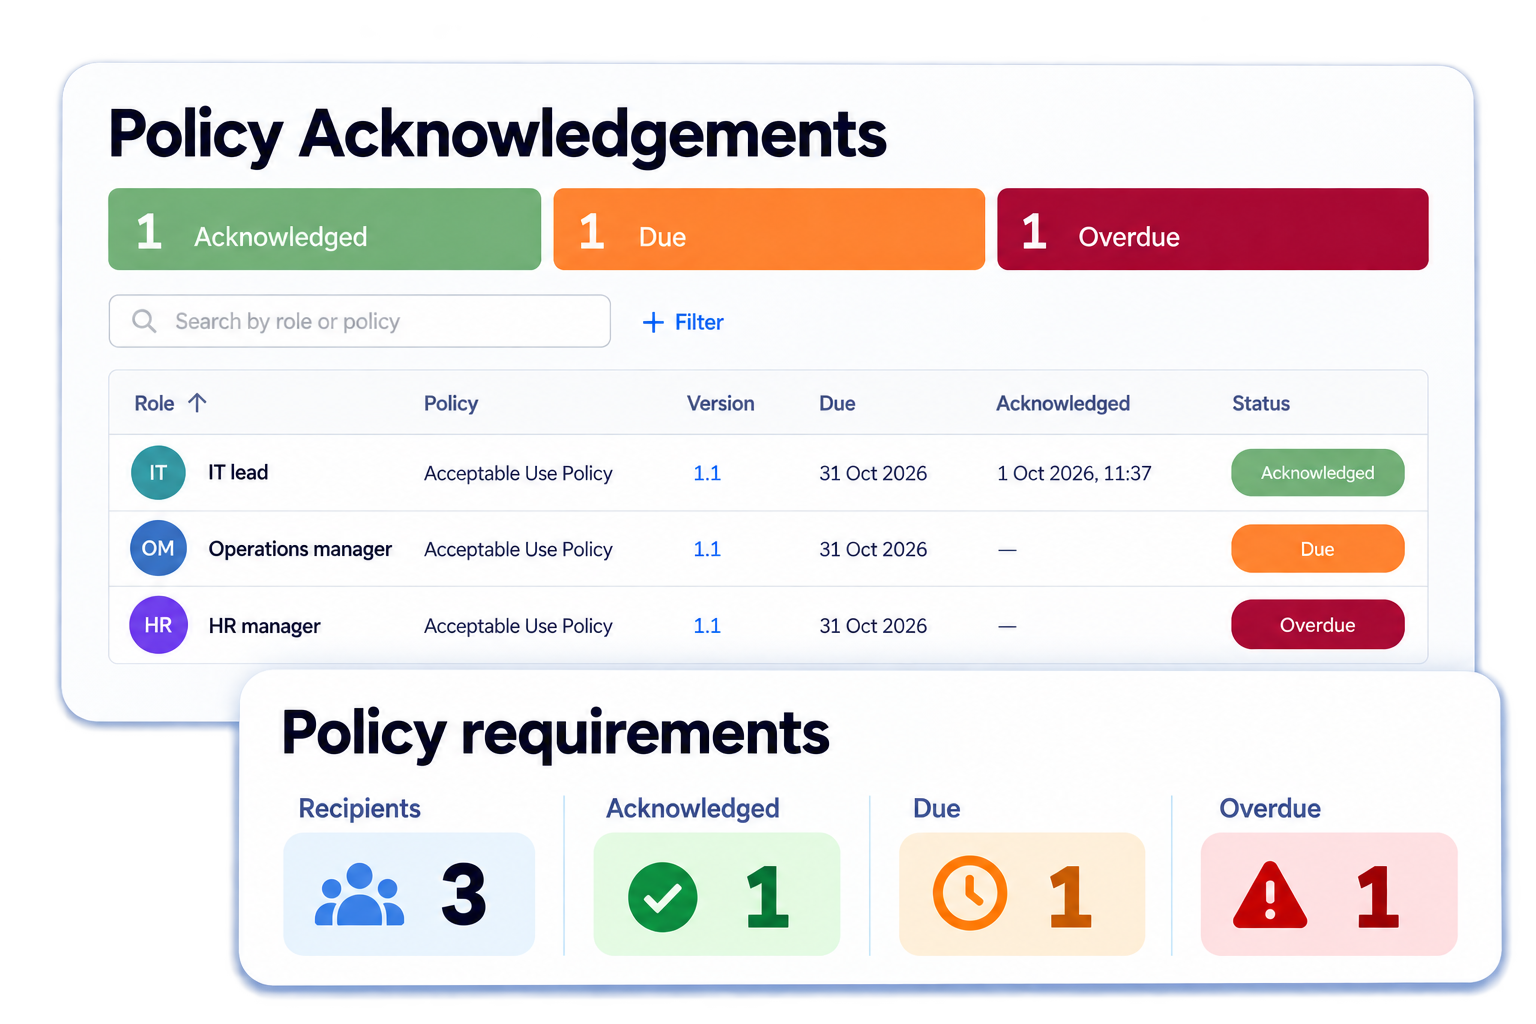
Task: Click the Overdue label in Policy requirements
Action: [1270, 808]
